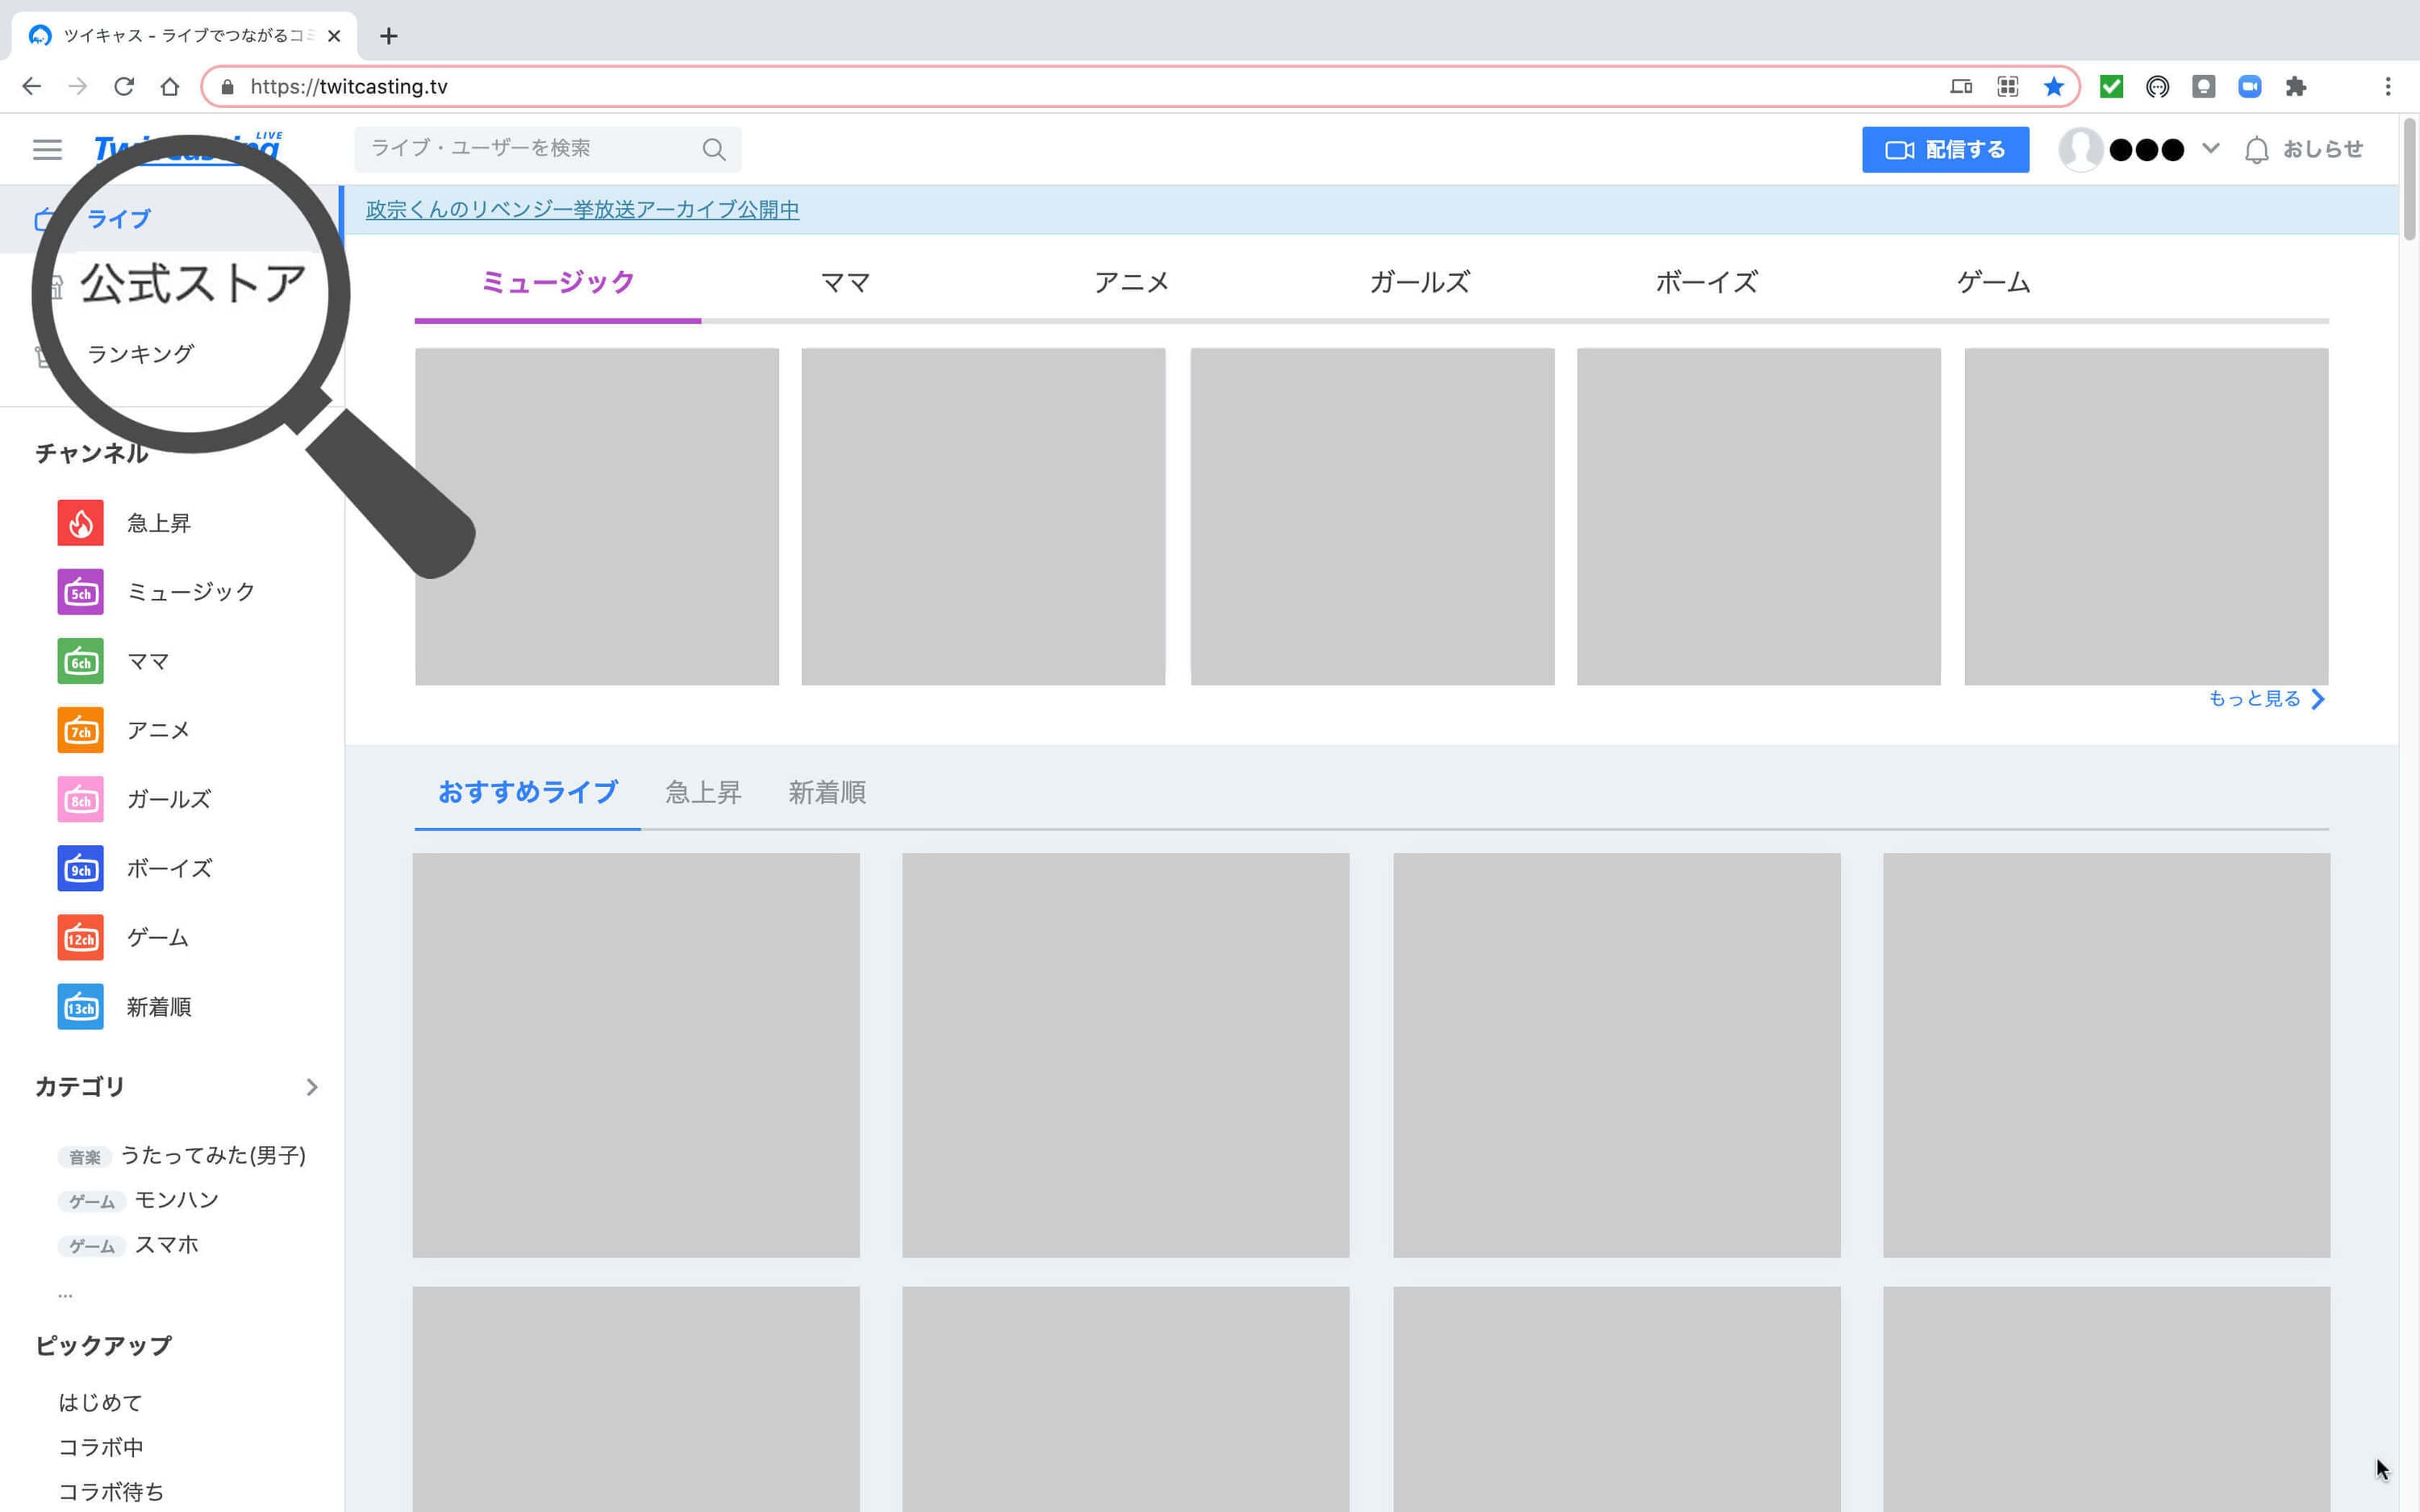Switch to the 急上昇 live list tab
This screenshot has width=2420, height=1512.
(703, 793)
